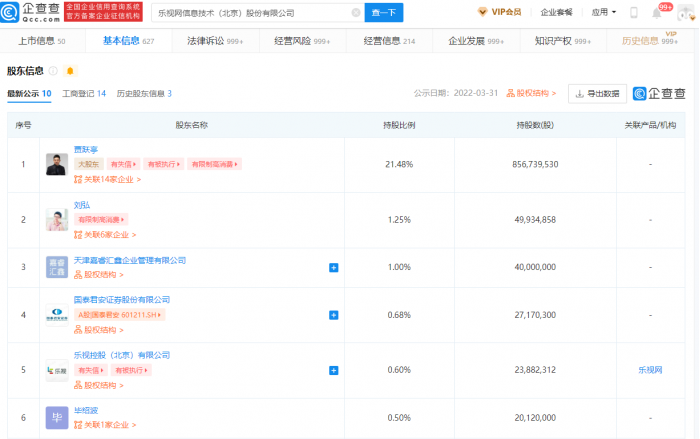Toggle the yellow bell alert beside 股东信息
Image resolution: width=700 pixels, height=439 pixels.
tap(70, 71)
